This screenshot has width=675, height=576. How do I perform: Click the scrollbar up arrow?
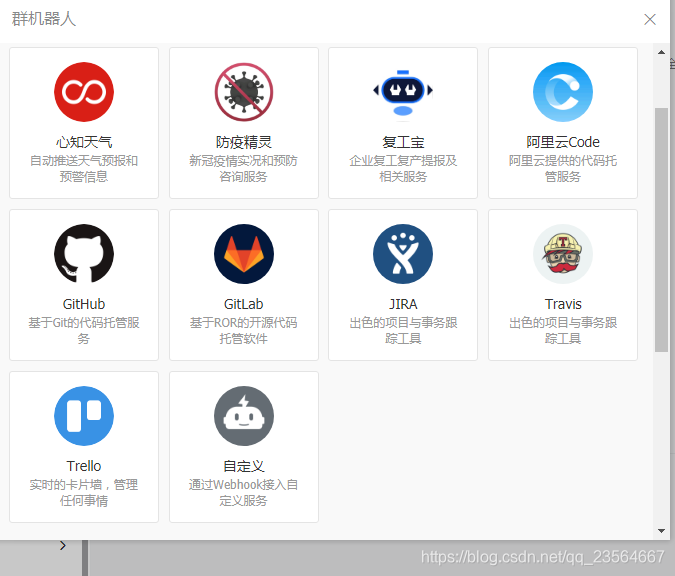tap(661, 52)
